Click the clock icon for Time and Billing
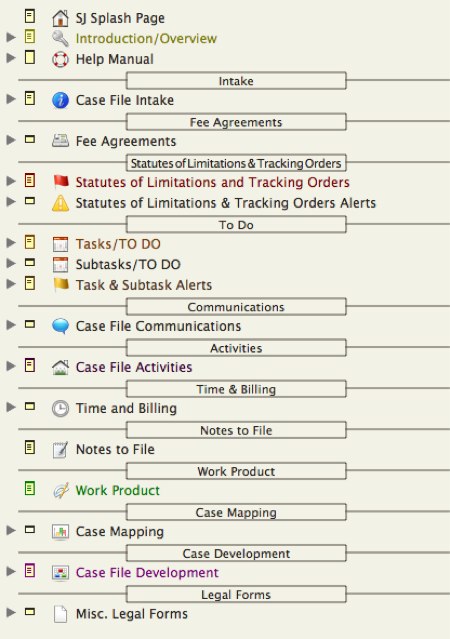The image size is (450, 639). click(60, 408)
